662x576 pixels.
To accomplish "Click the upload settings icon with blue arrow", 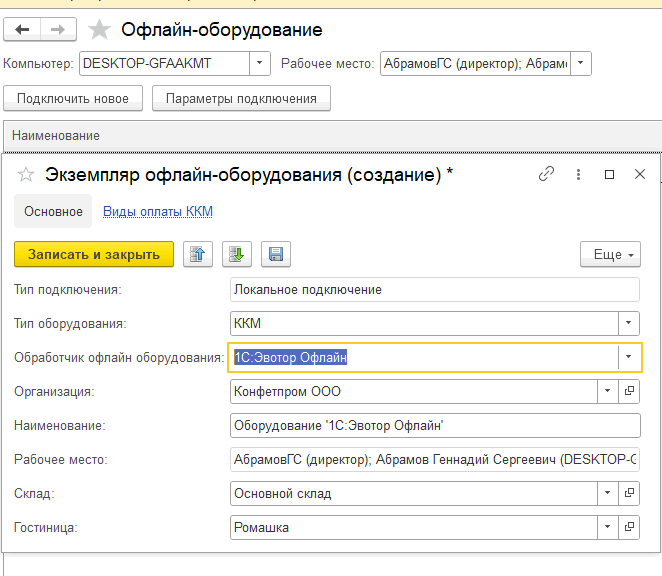I will click(198, 254).
